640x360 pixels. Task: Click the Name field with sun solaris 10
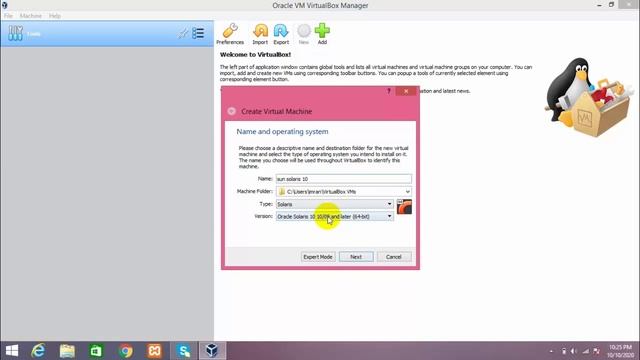344,179
